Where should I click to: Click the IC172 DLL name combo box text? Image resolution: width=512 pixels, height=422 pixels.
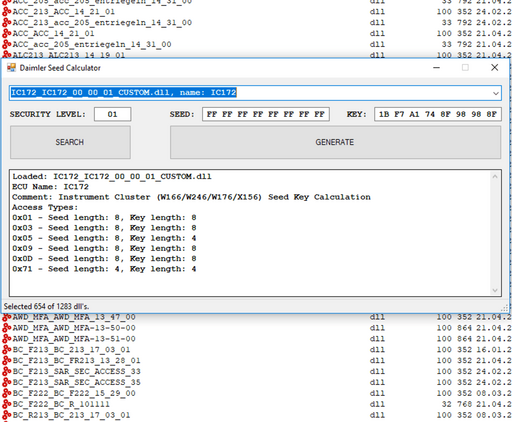click(124, 93)
